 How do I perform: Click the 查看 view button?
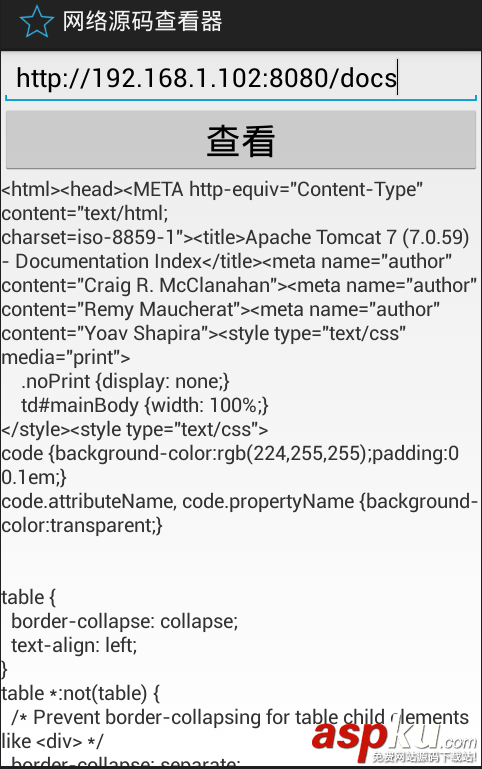(241, 140)
